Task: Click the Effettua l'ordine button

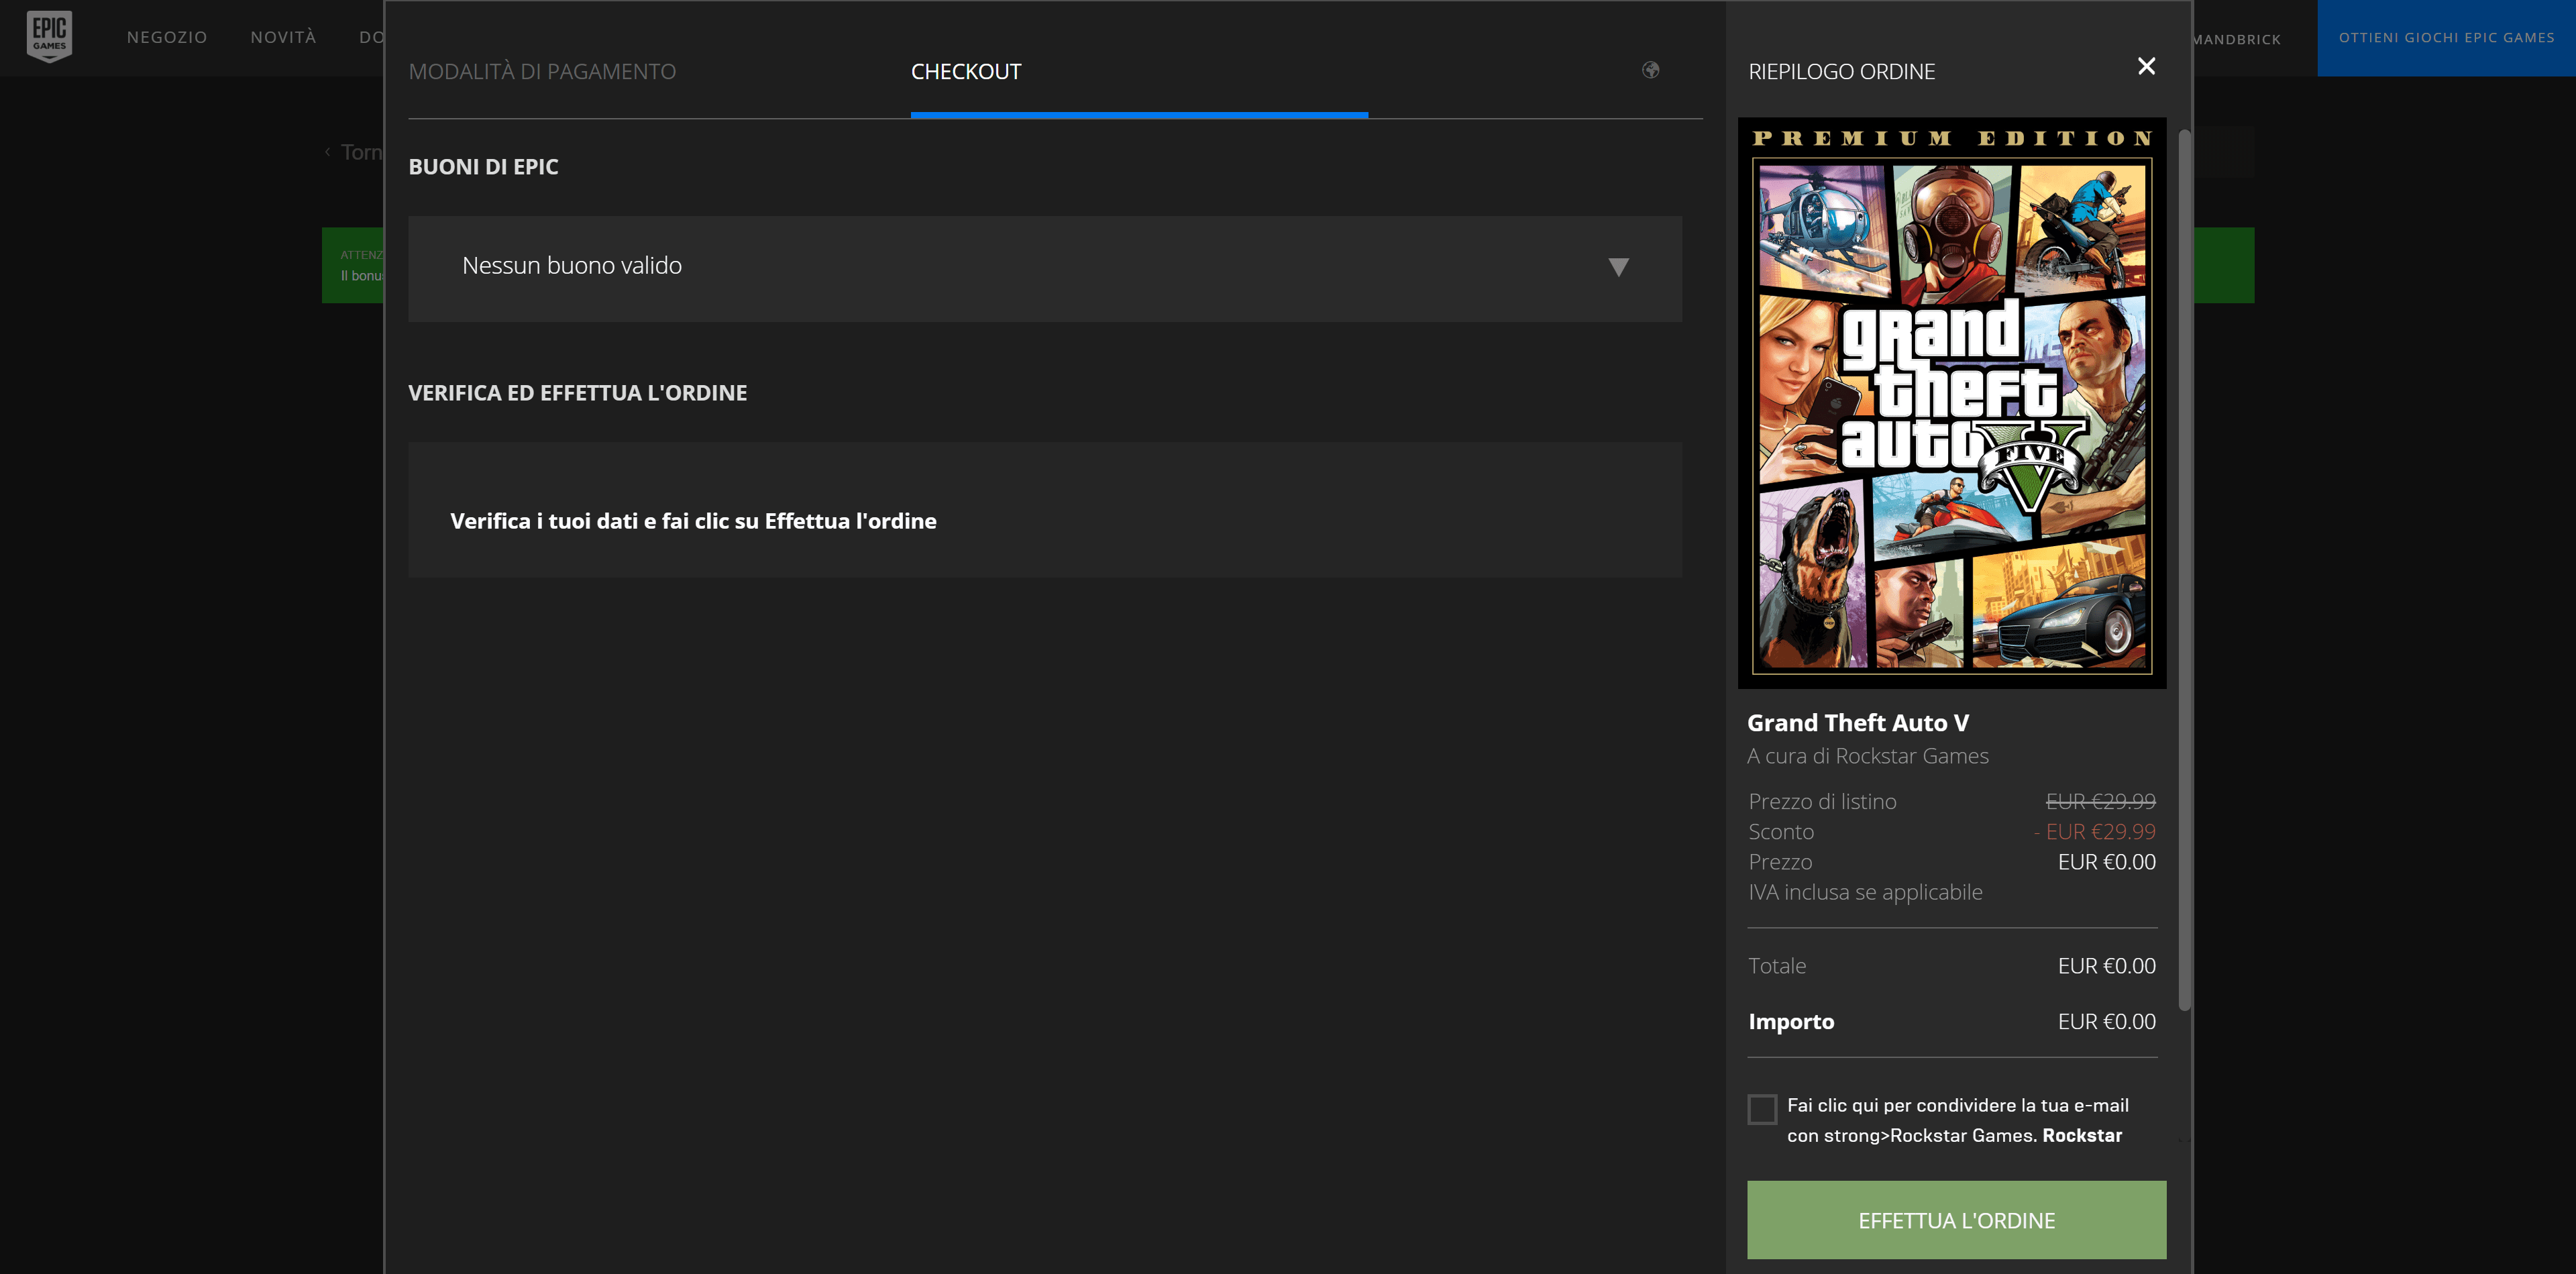Action: (x=1956, y=1220)
